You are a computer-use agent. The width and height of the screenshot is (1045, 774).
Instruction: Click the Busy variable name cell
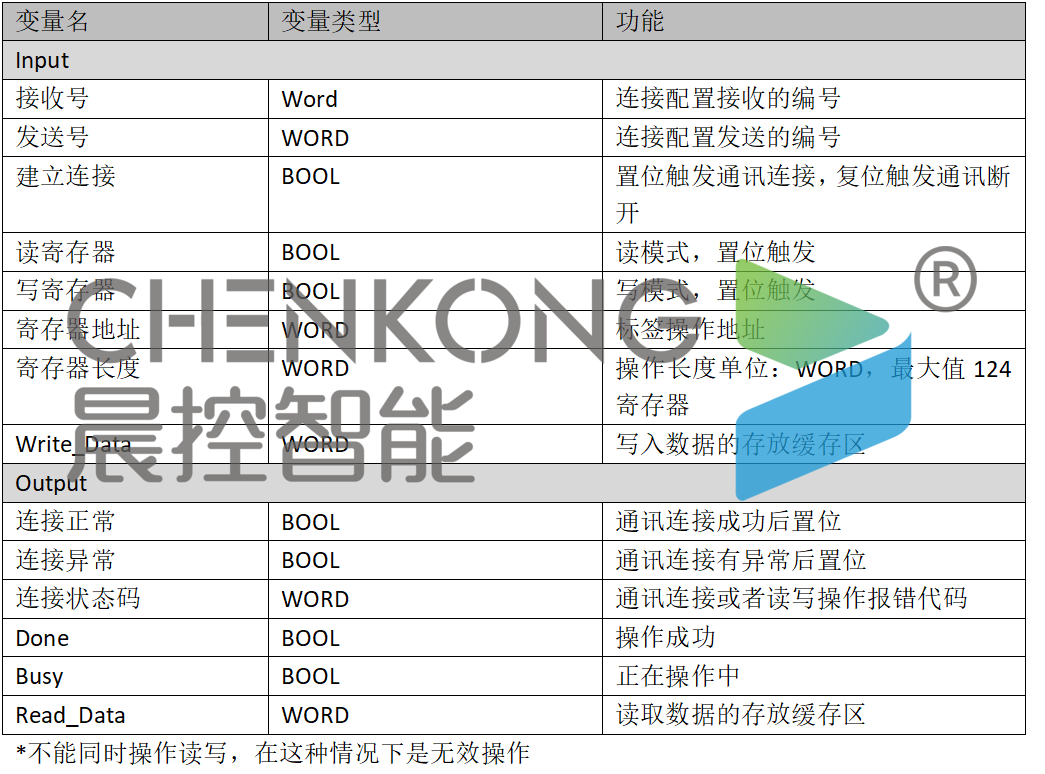[39, 676]
